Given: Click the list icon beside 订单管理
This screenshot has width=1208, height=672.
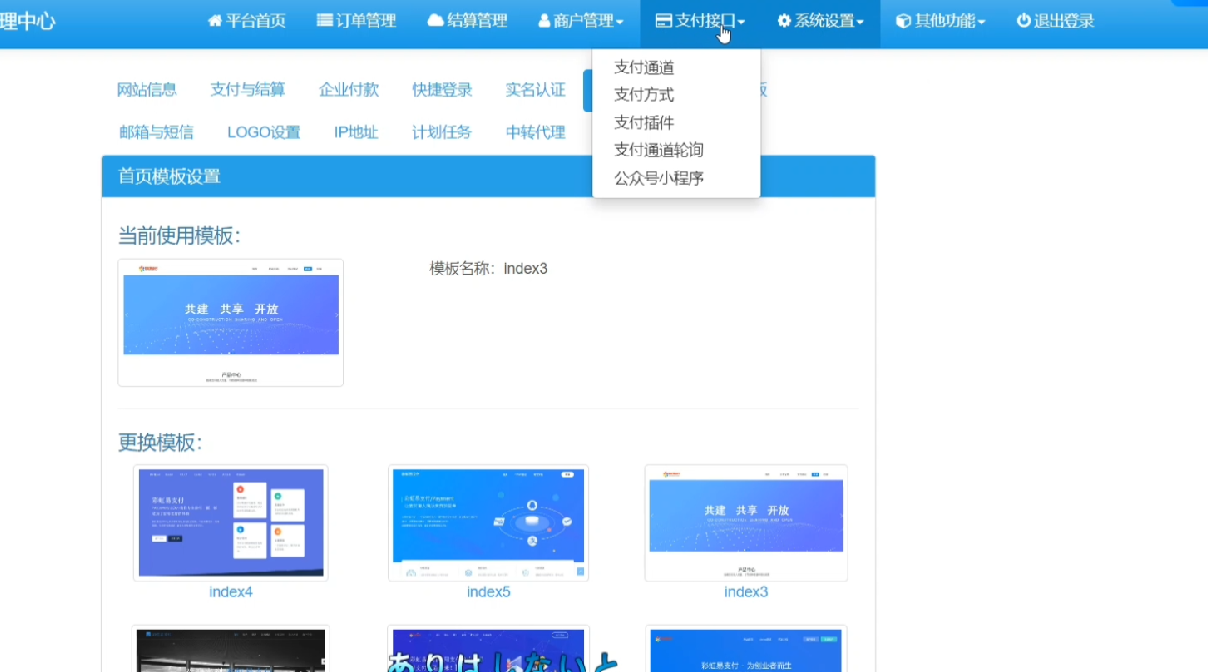Looking at the screenshot, I should (x=324, y=21).
